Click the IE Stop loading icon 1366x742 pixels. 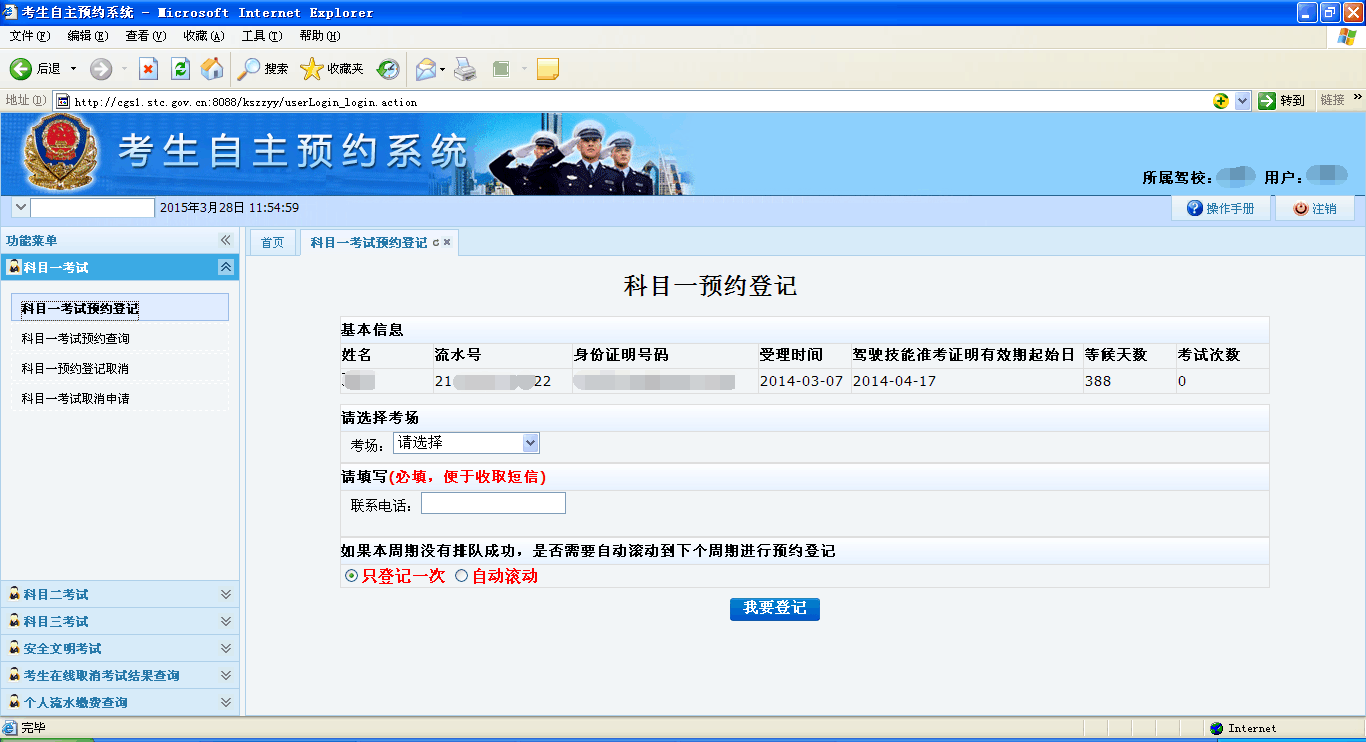(148, 69)
